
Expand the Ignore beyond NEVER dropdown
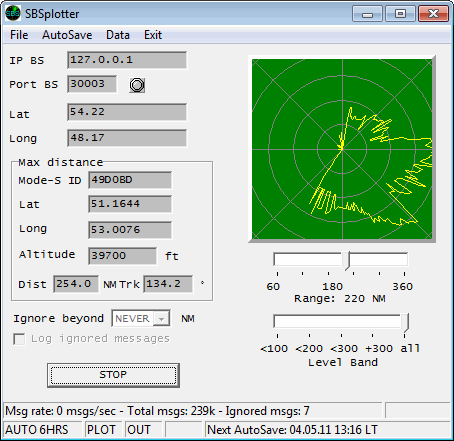click(161, 319)
